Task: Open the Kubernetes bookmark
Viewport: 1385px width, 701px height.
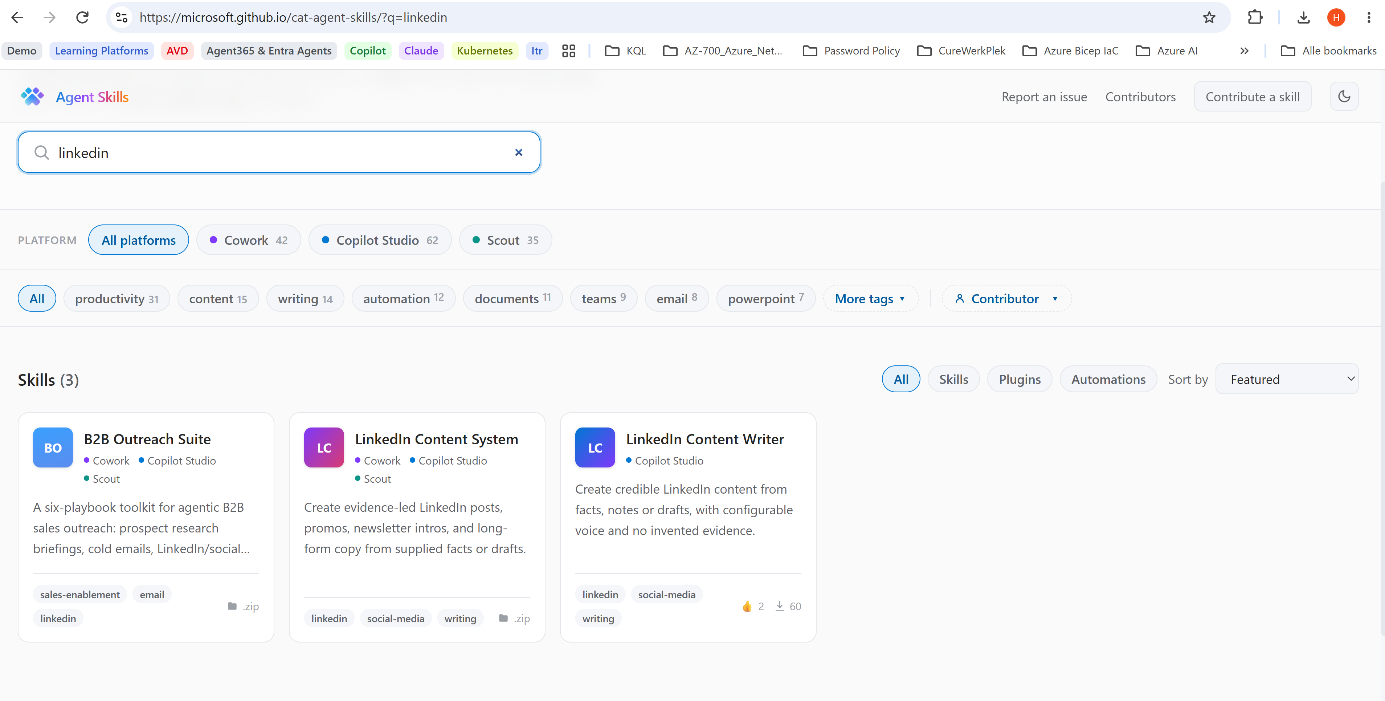Action: click(484, 51)
